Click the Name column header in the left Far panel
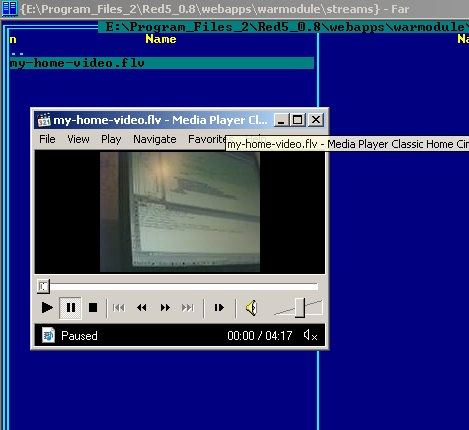The image size is (469, 430). coord(161,39)
